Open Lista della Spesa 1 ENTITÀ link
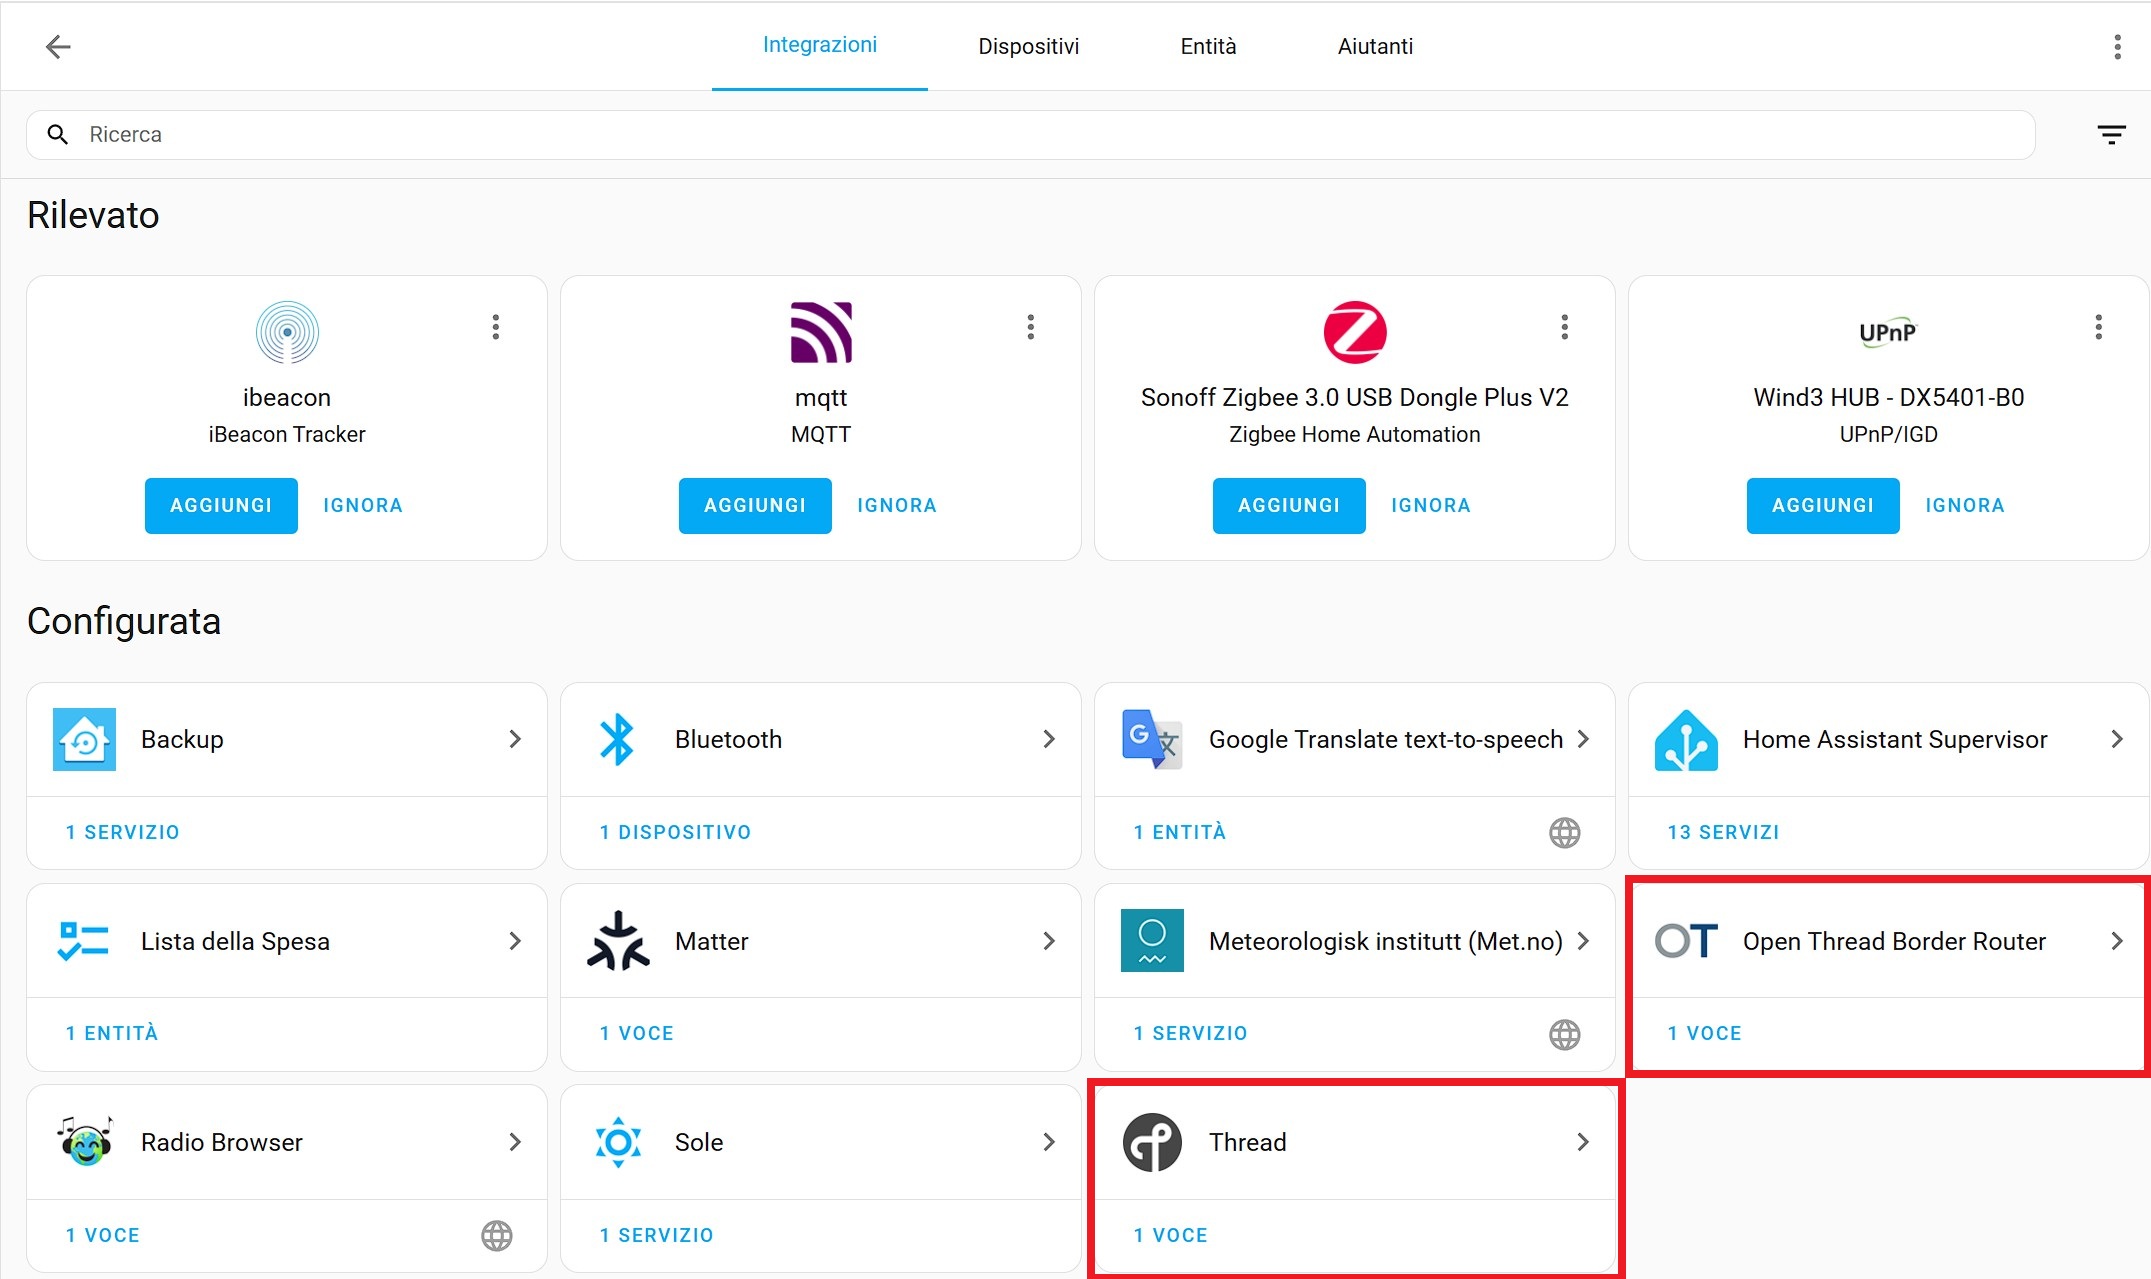This screenshot has height=1279, width=2151. click(x=111, y=1033)
